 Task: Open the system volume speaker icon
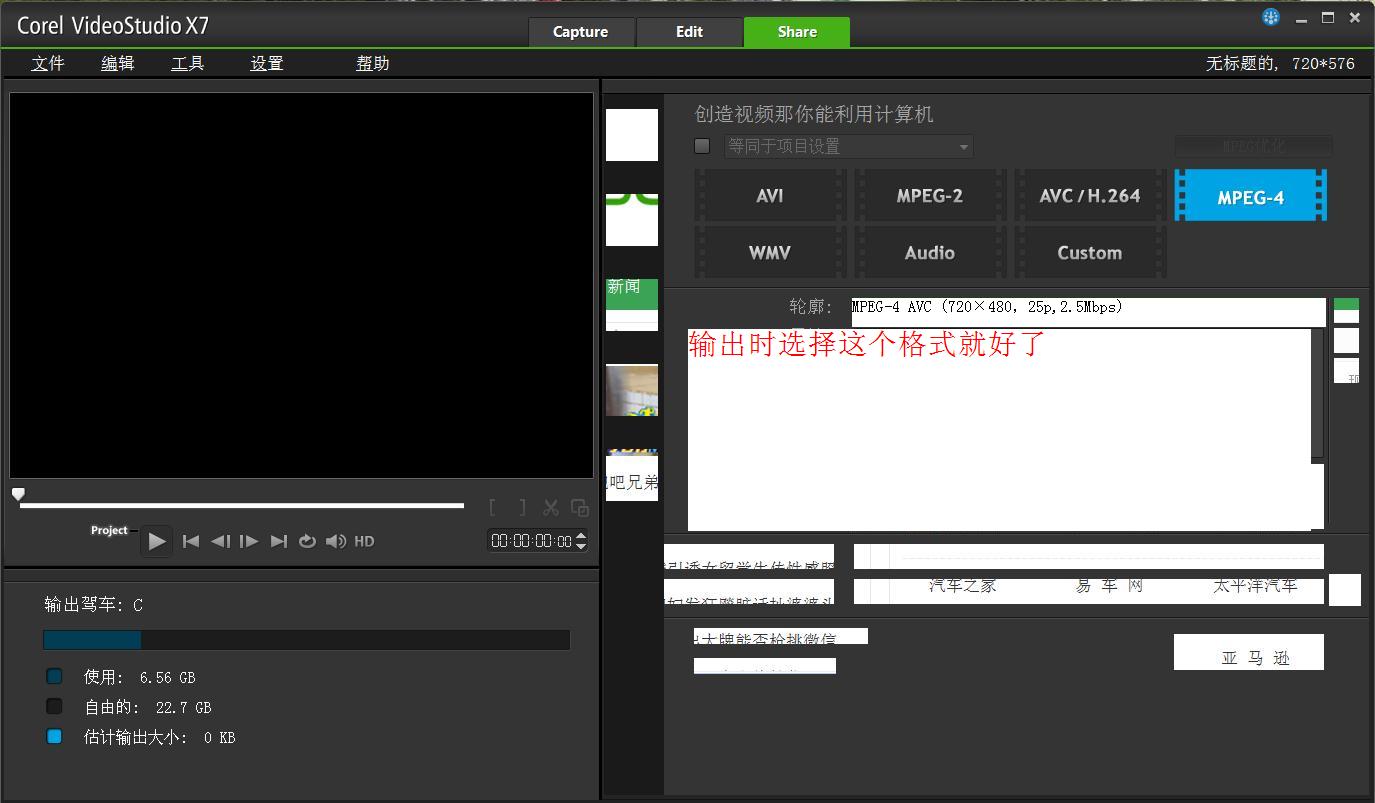click(x=336, y=541)
